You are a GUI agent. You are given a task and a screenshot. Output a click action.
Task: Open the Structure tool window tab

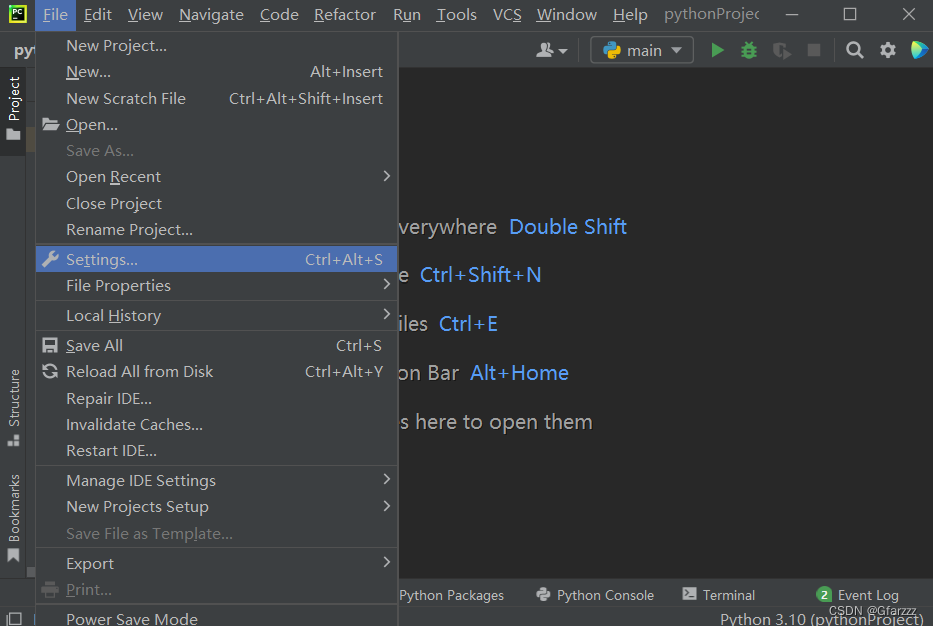point(14,407)
